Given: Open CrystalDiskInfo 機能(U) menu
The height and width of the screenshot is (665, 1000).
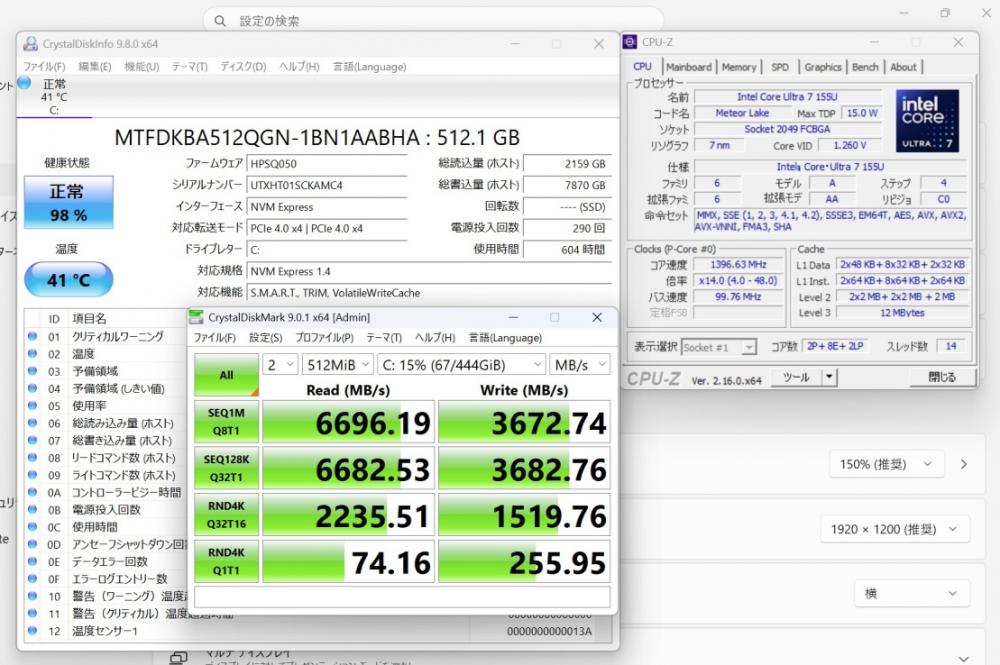Looking at the screenshot, I should click(x=142, y=66).
